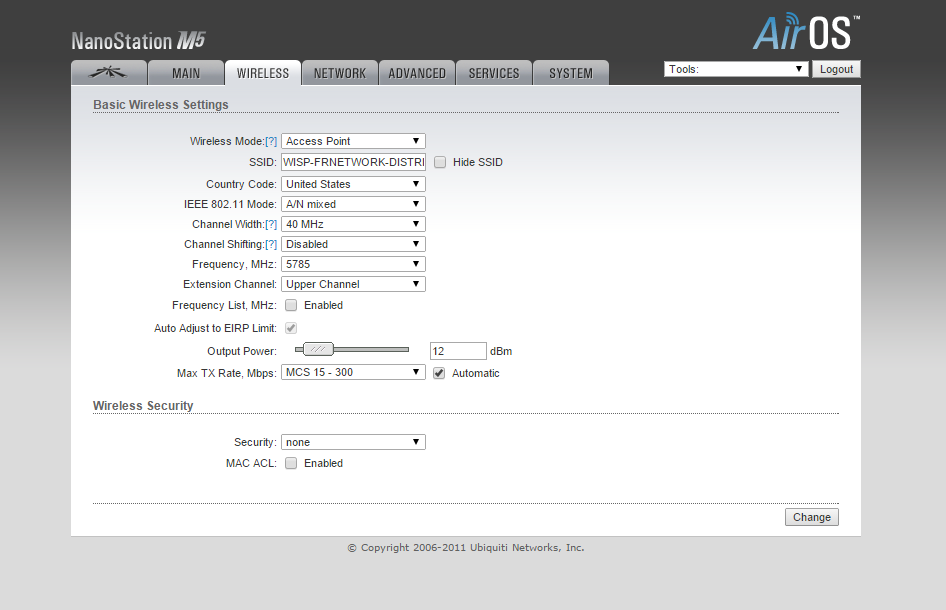Select the WIRELESS tab
946x610 pixels.
point(263,73)
